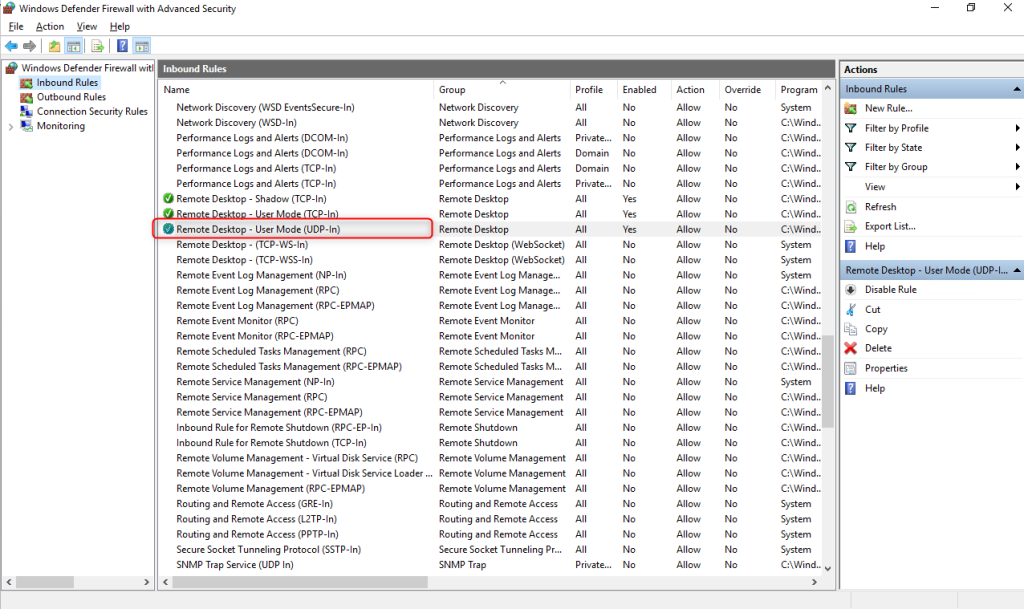
Task: Click the Monitoring tree icon
Action: [26, 126]
